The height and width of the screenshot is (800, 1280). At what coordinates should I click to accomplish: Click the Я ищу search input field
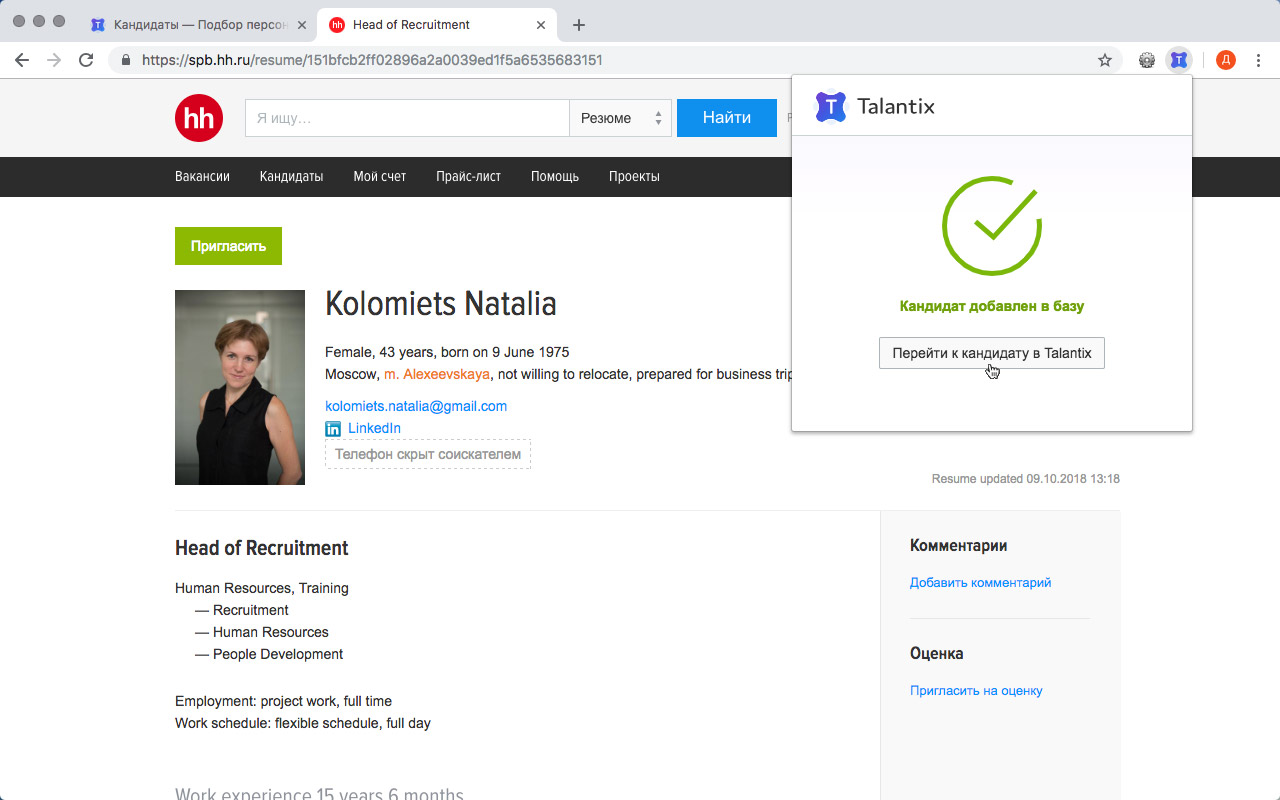[407, 118]
